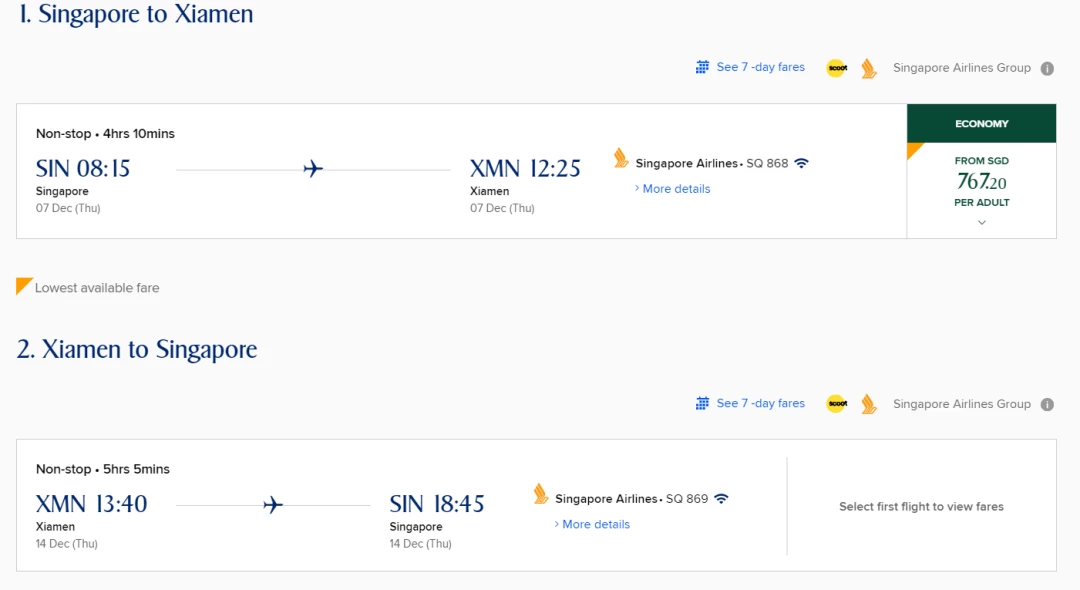Click the Wi-Fi icon next to SQ 868
The image size is (1080, 590).
point(801,163)
